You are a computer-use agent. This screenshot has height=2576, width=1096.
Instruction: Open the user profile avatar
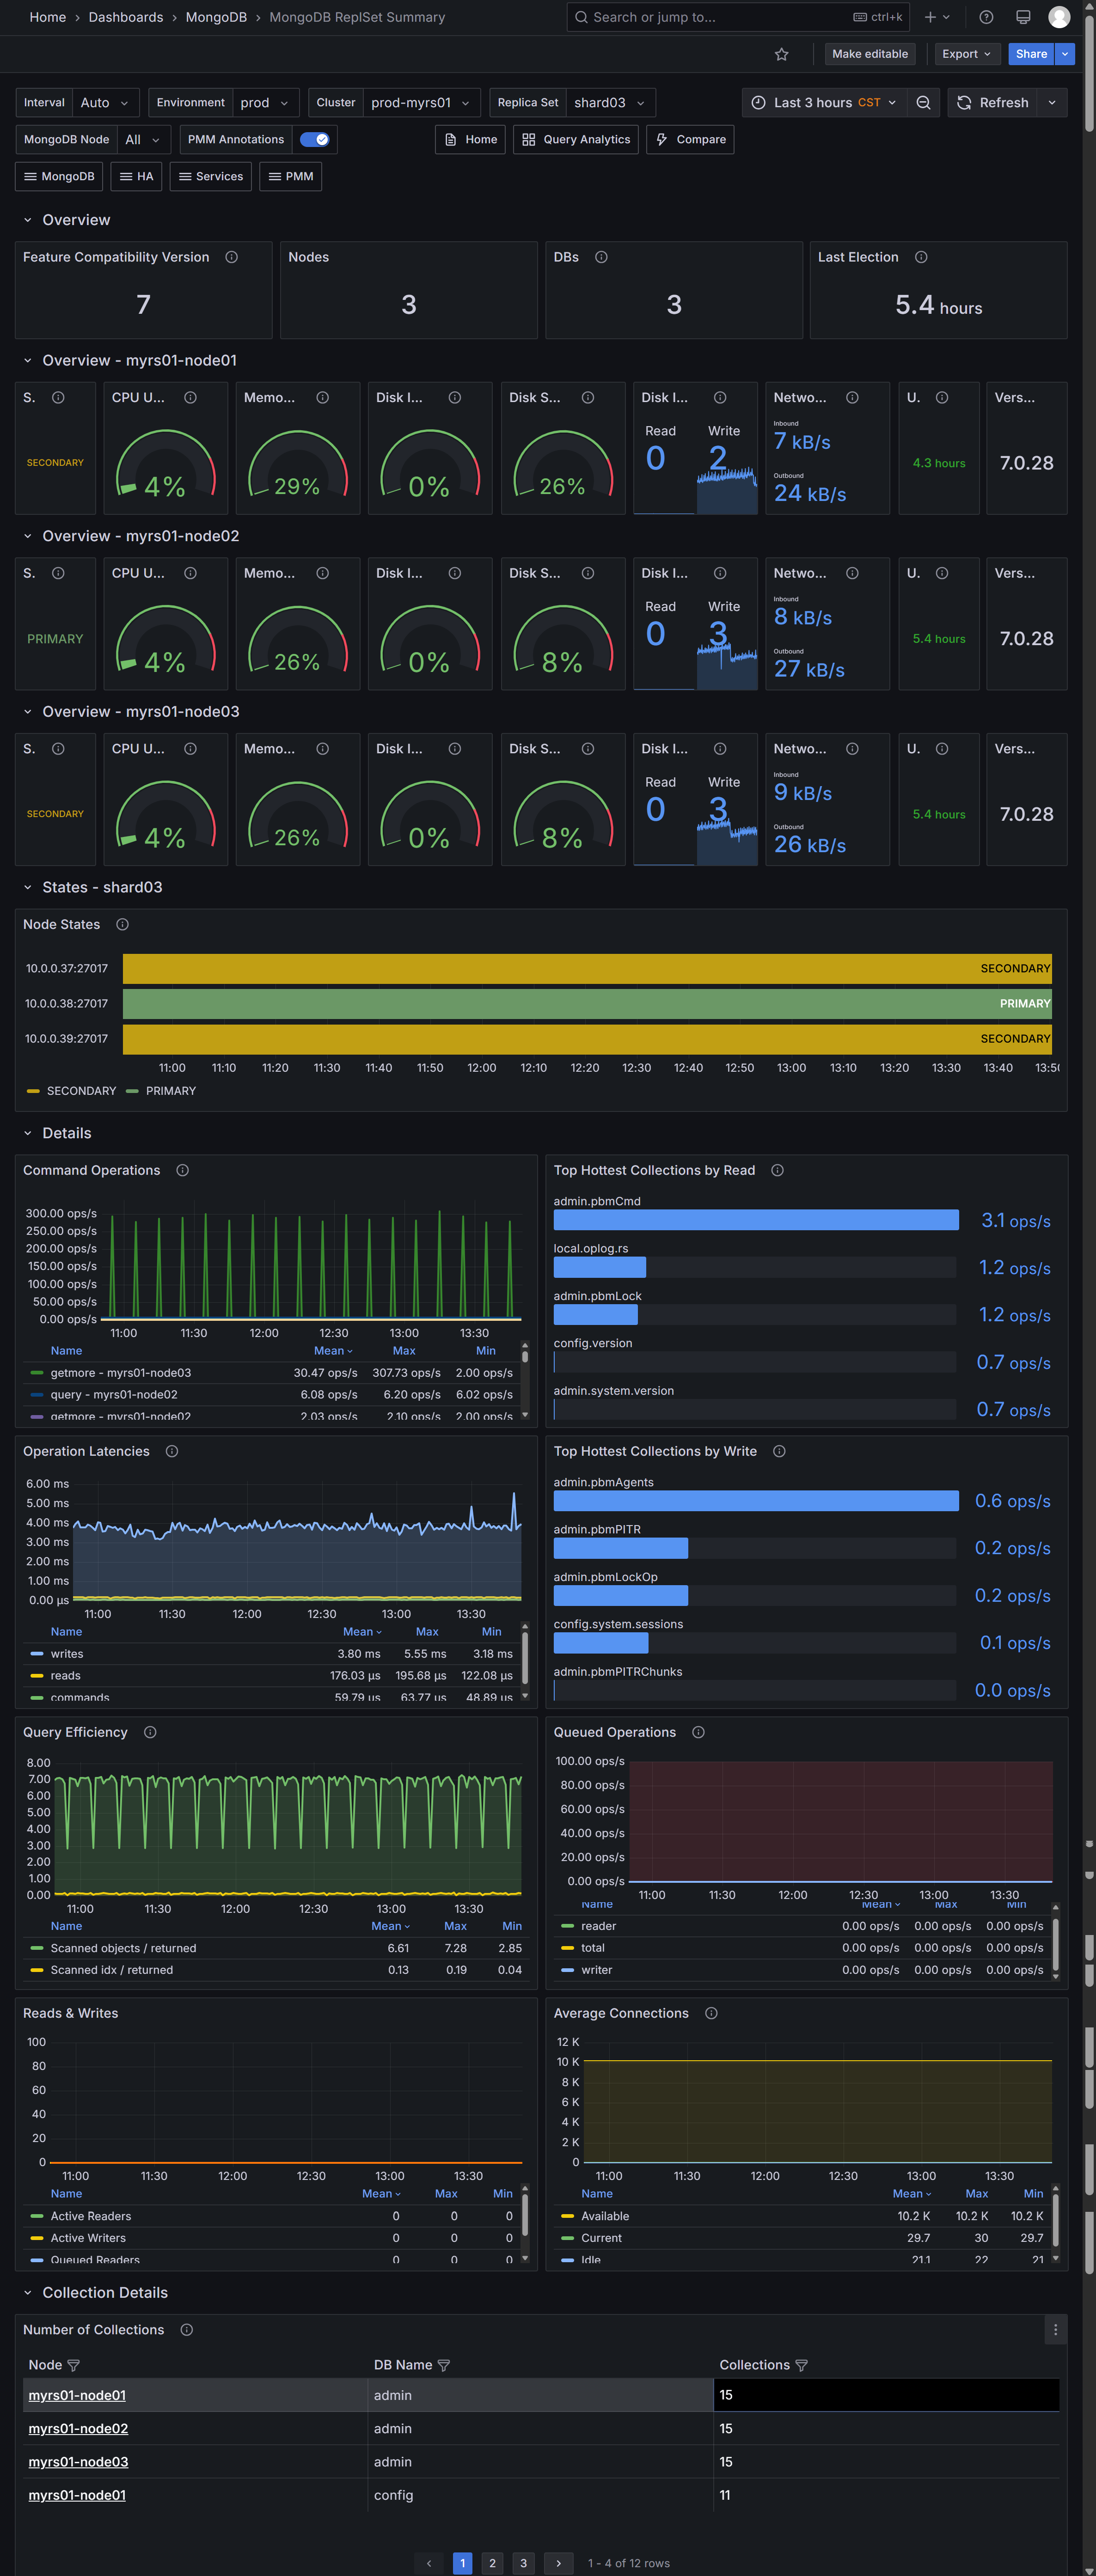coord(1058,17)
